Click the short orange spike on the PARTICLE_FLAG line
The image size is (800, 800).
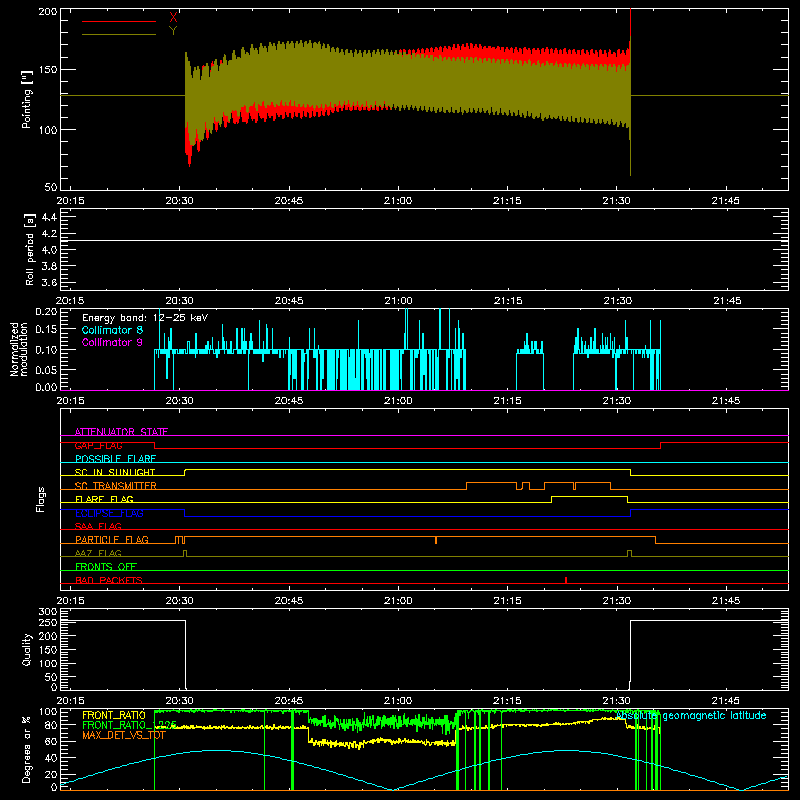pos(436,540)
